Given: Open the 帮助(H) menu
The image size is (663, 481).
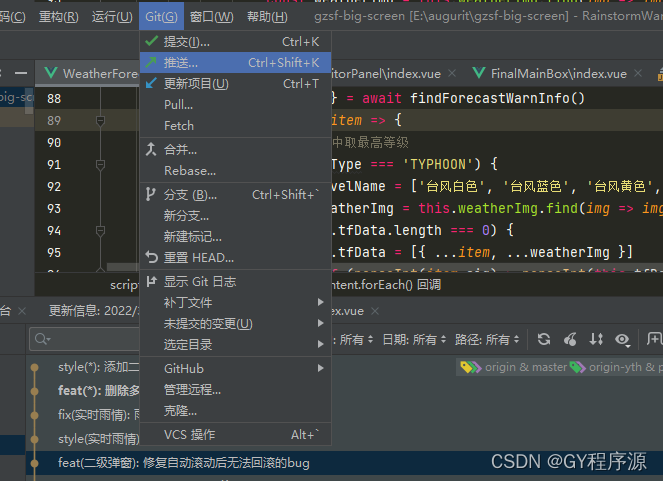Looking at the screenshot, I should [x=267, y=16].
